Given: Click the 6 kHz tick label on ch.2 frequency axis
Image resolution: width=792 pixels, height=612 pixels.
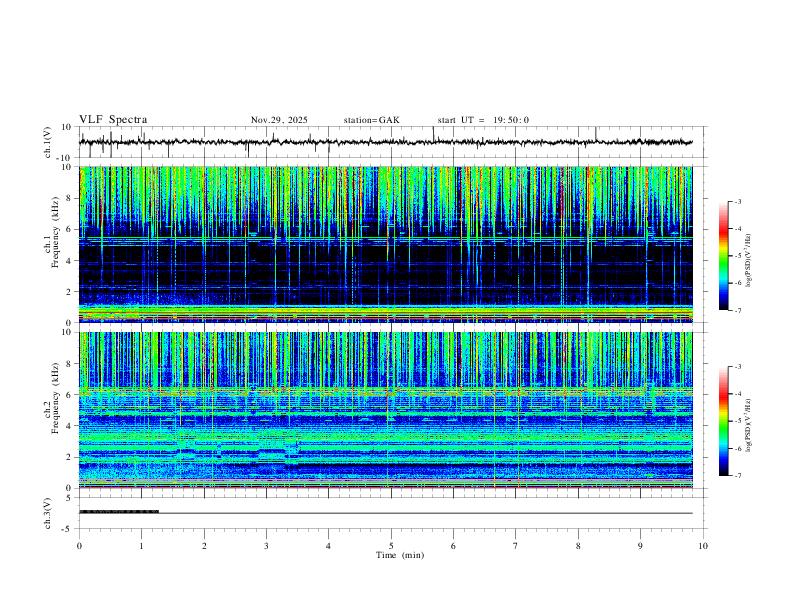Looking at the screenshot, I should pos(70,395).
